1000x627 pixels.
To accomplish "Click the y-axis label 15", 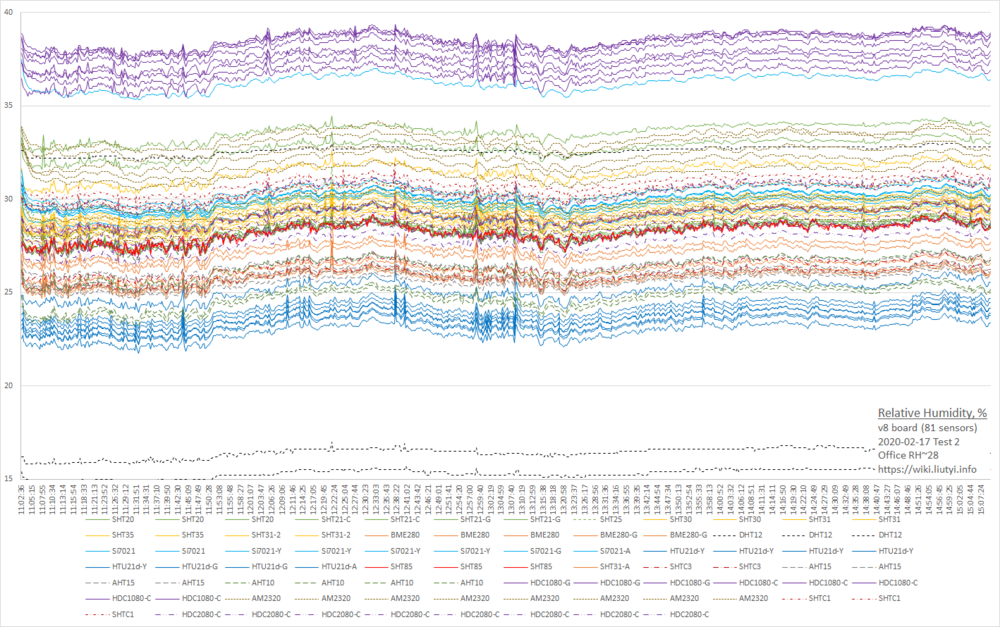I will (x=8, y=478).
